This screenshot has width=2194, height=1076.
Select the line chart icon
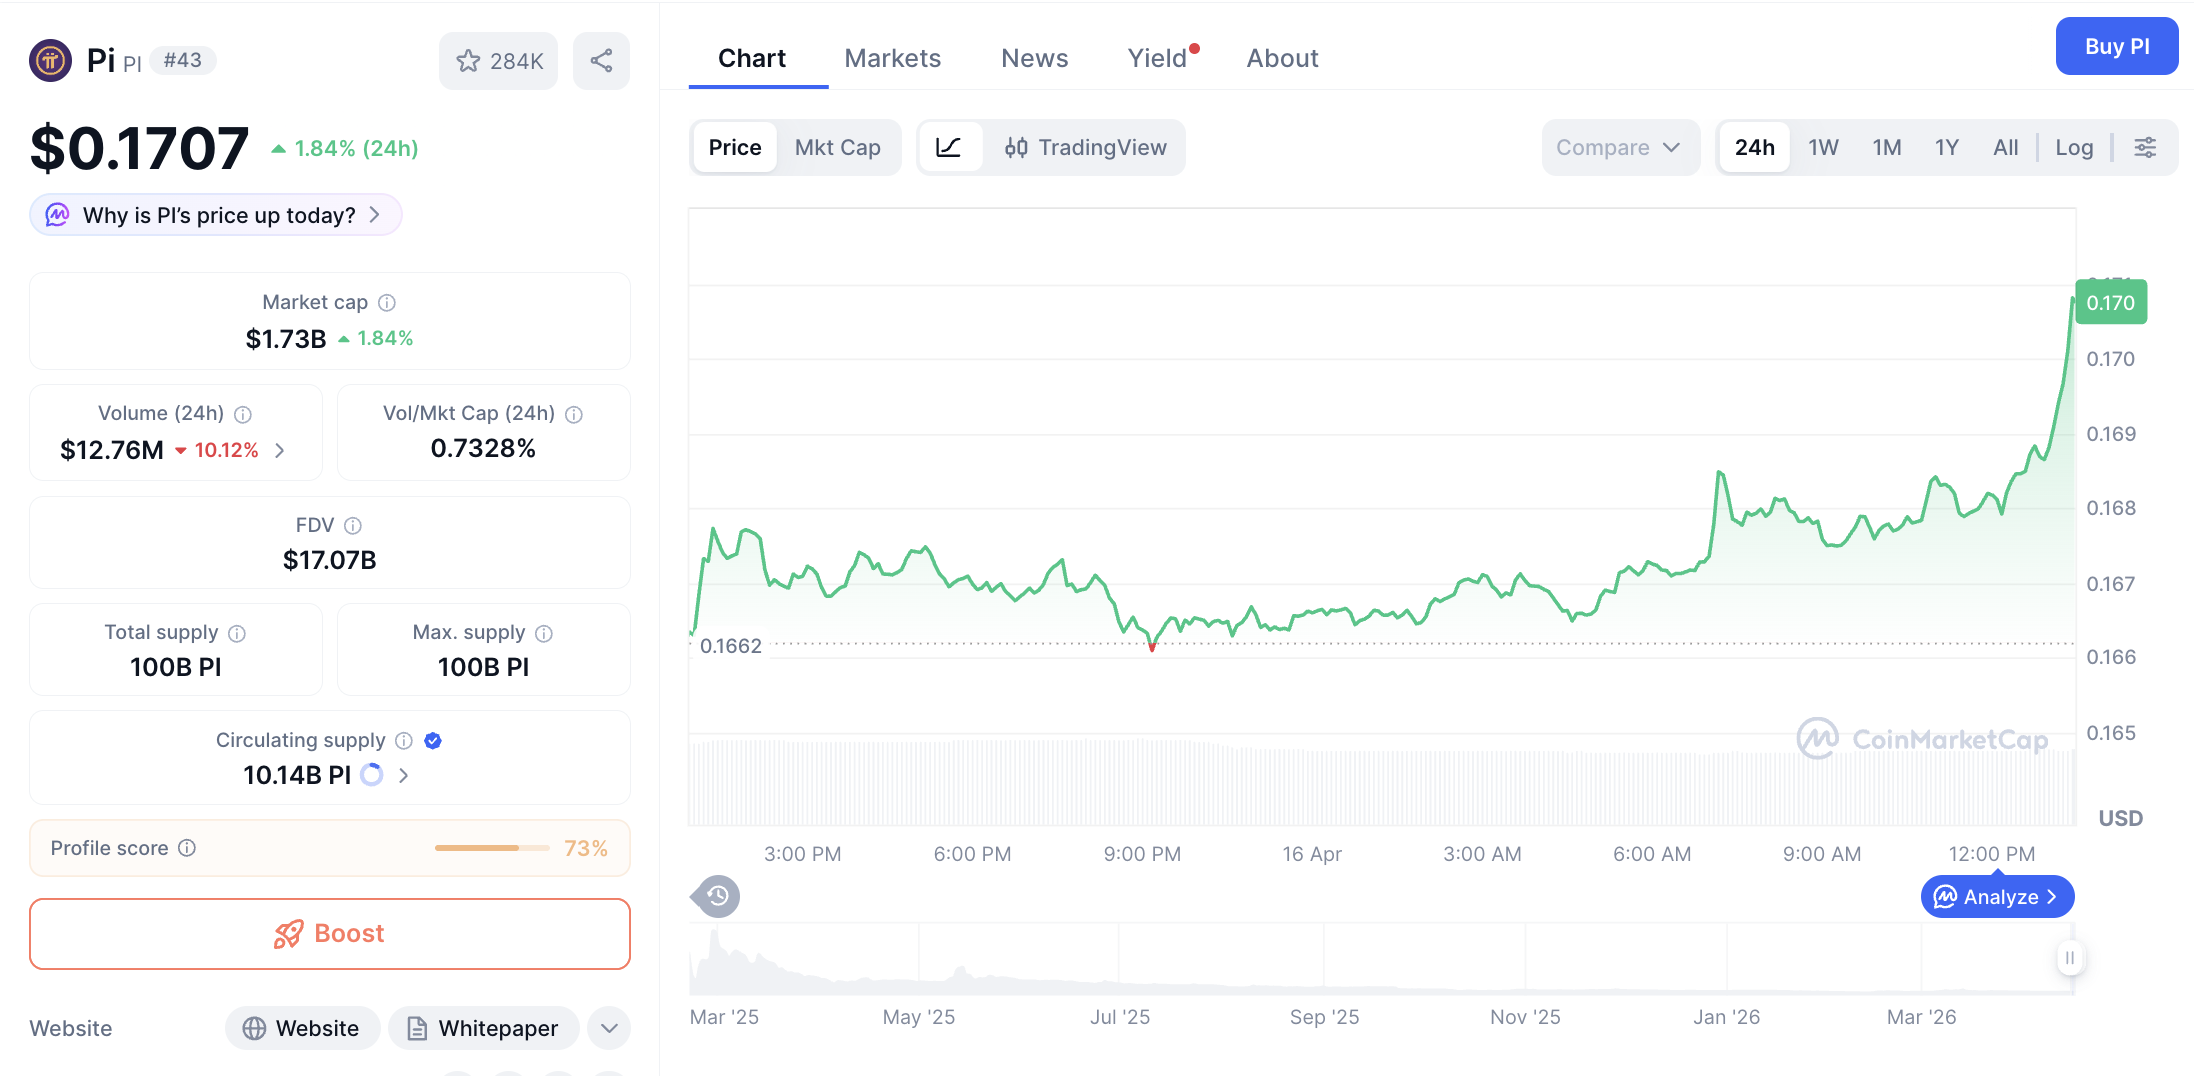(950, 147)
